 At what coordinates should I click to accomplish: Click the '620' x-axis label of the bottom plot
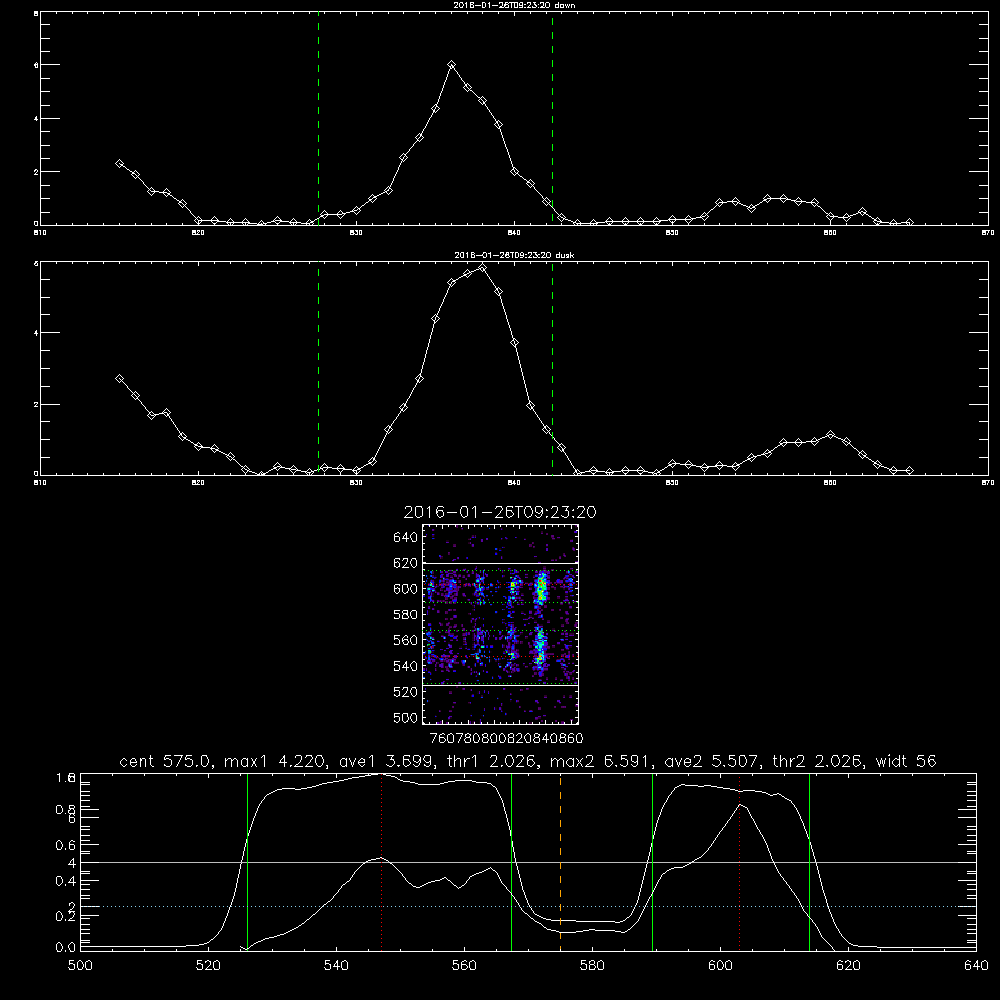848,966
